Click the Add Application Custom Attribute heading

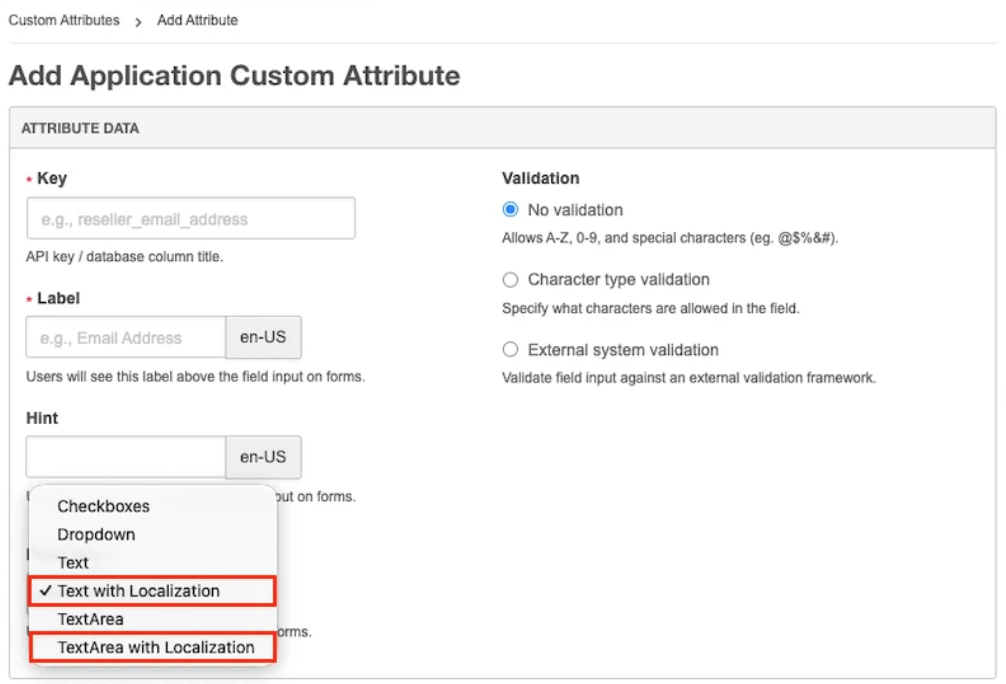tap(234, 76)
